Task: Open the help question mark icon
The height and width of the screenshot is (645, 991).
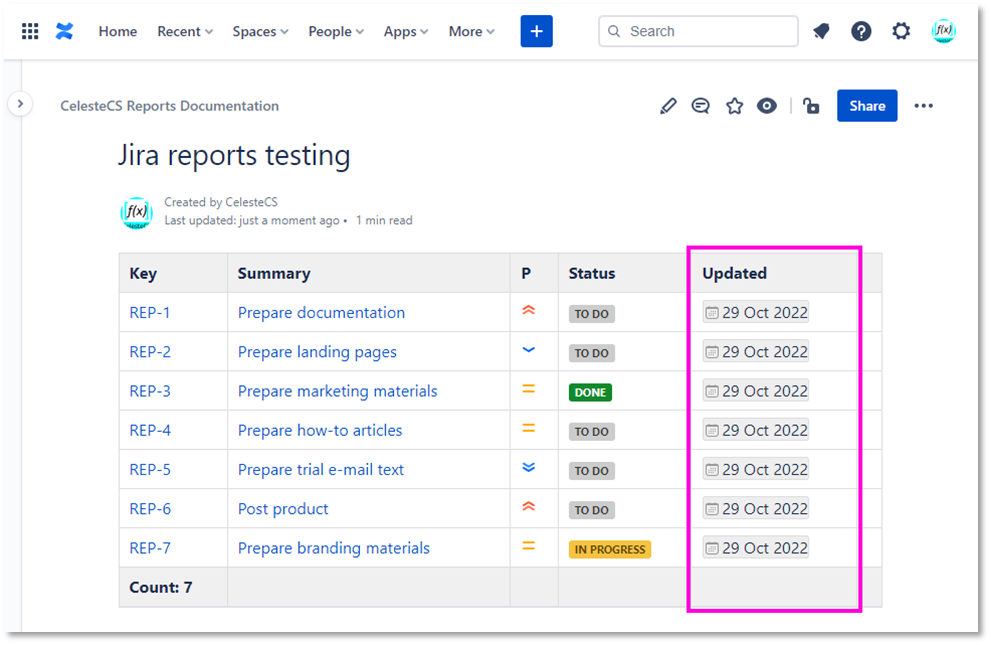Action: 861,31
